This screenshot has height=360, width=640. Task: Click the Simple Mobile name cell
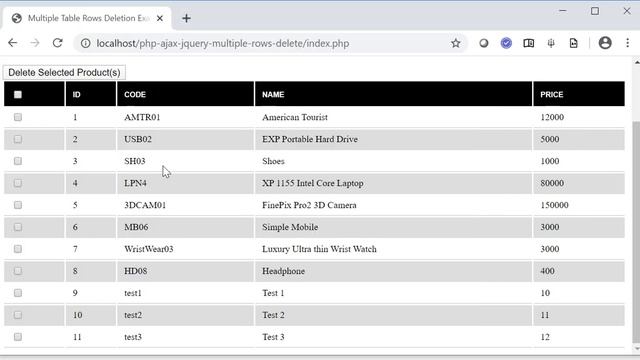tap(393, 227)
